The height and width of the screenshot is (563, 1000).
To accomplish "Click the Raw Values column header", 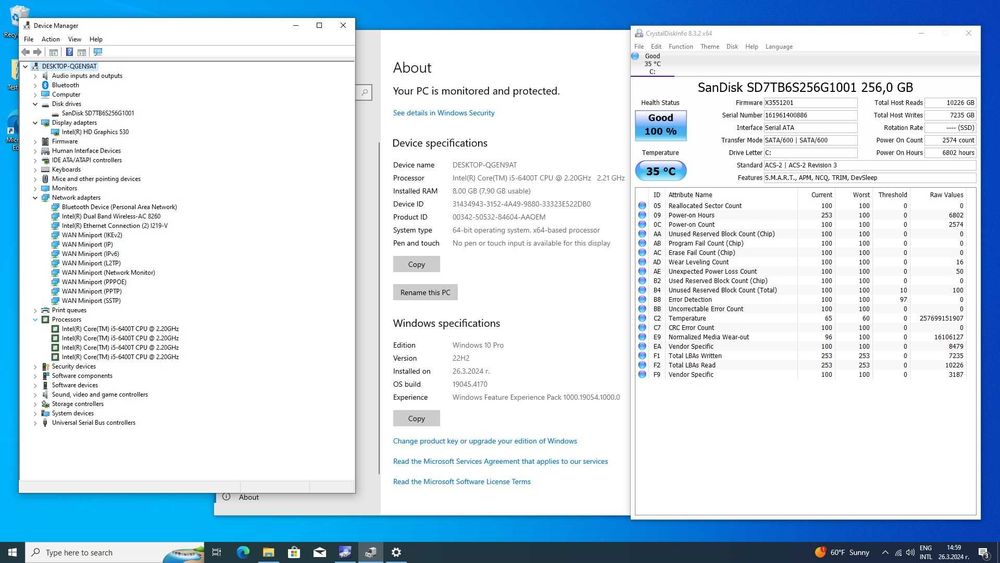I will 946,195.
